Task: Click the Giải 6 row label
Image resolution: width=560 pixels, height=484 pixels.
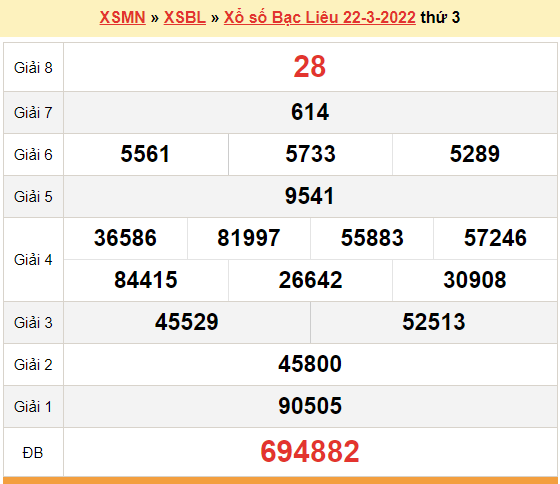Action: tap(33, 155)
